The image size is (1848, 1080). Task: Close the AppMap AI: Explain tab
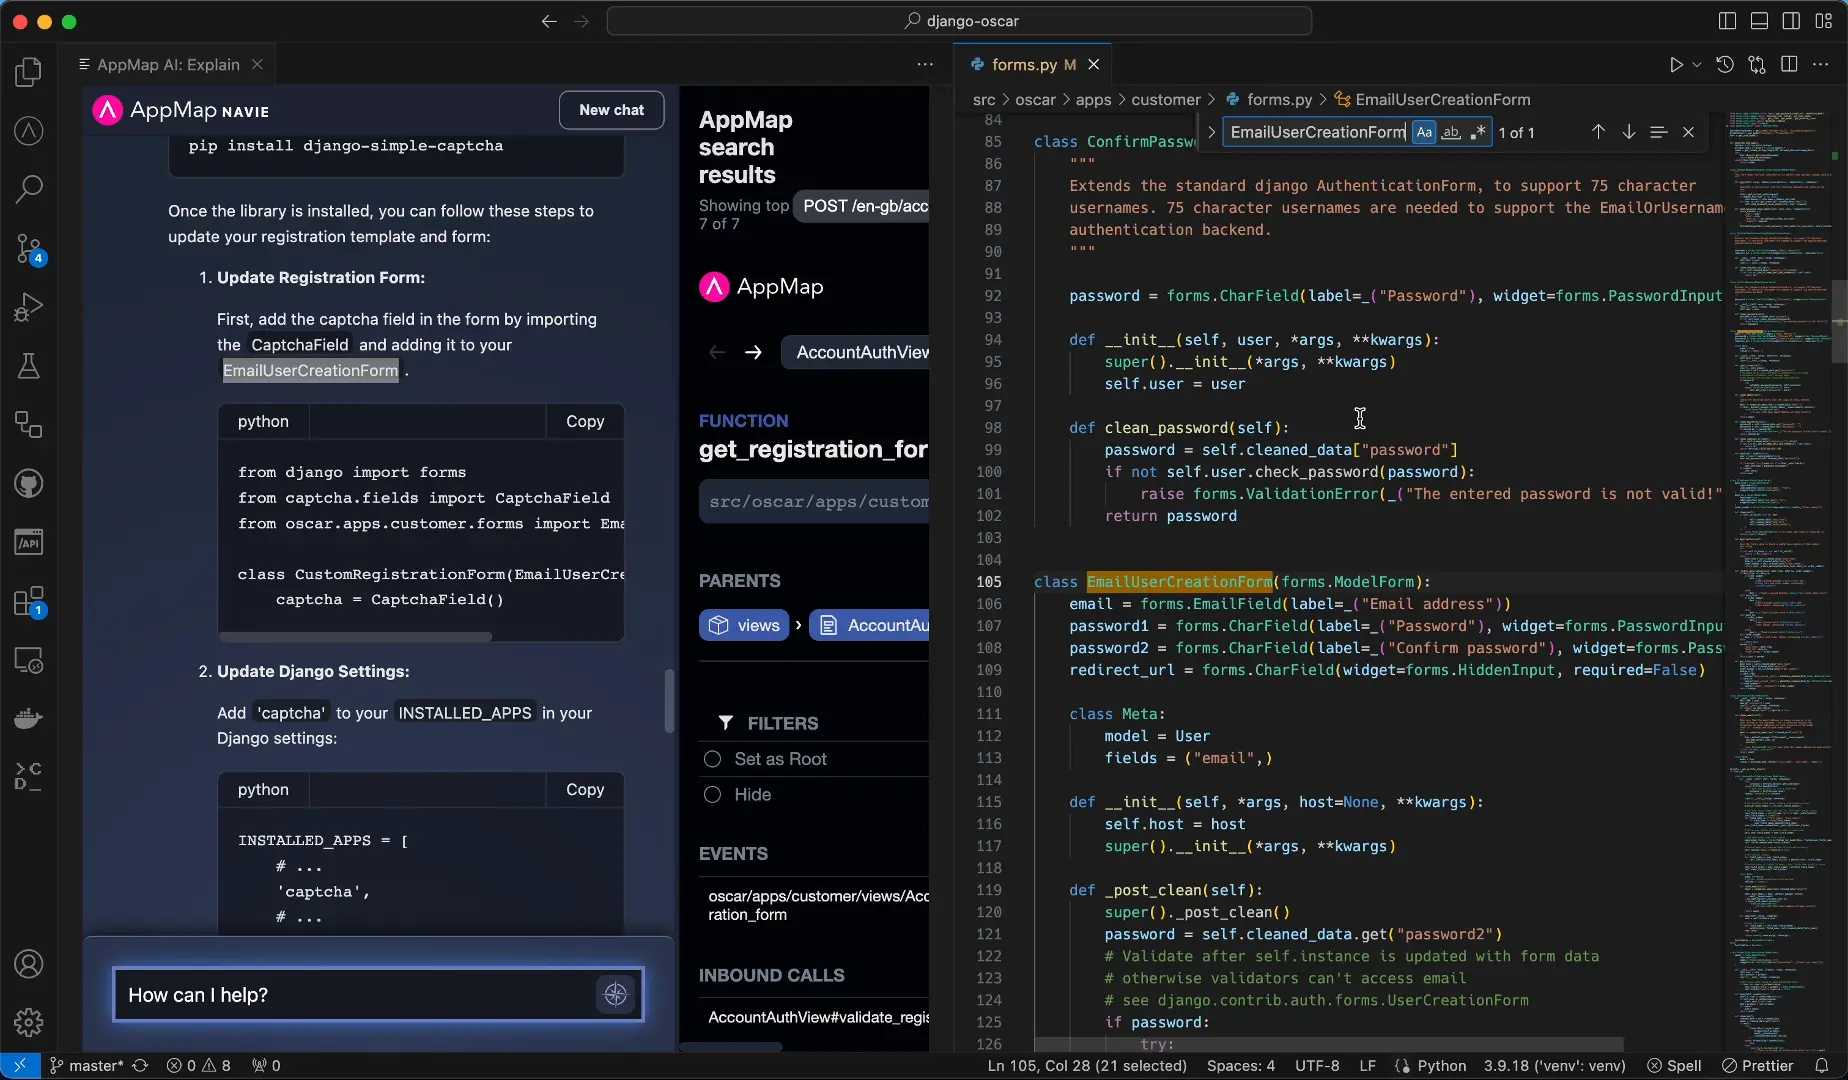[x=257, y=65]
